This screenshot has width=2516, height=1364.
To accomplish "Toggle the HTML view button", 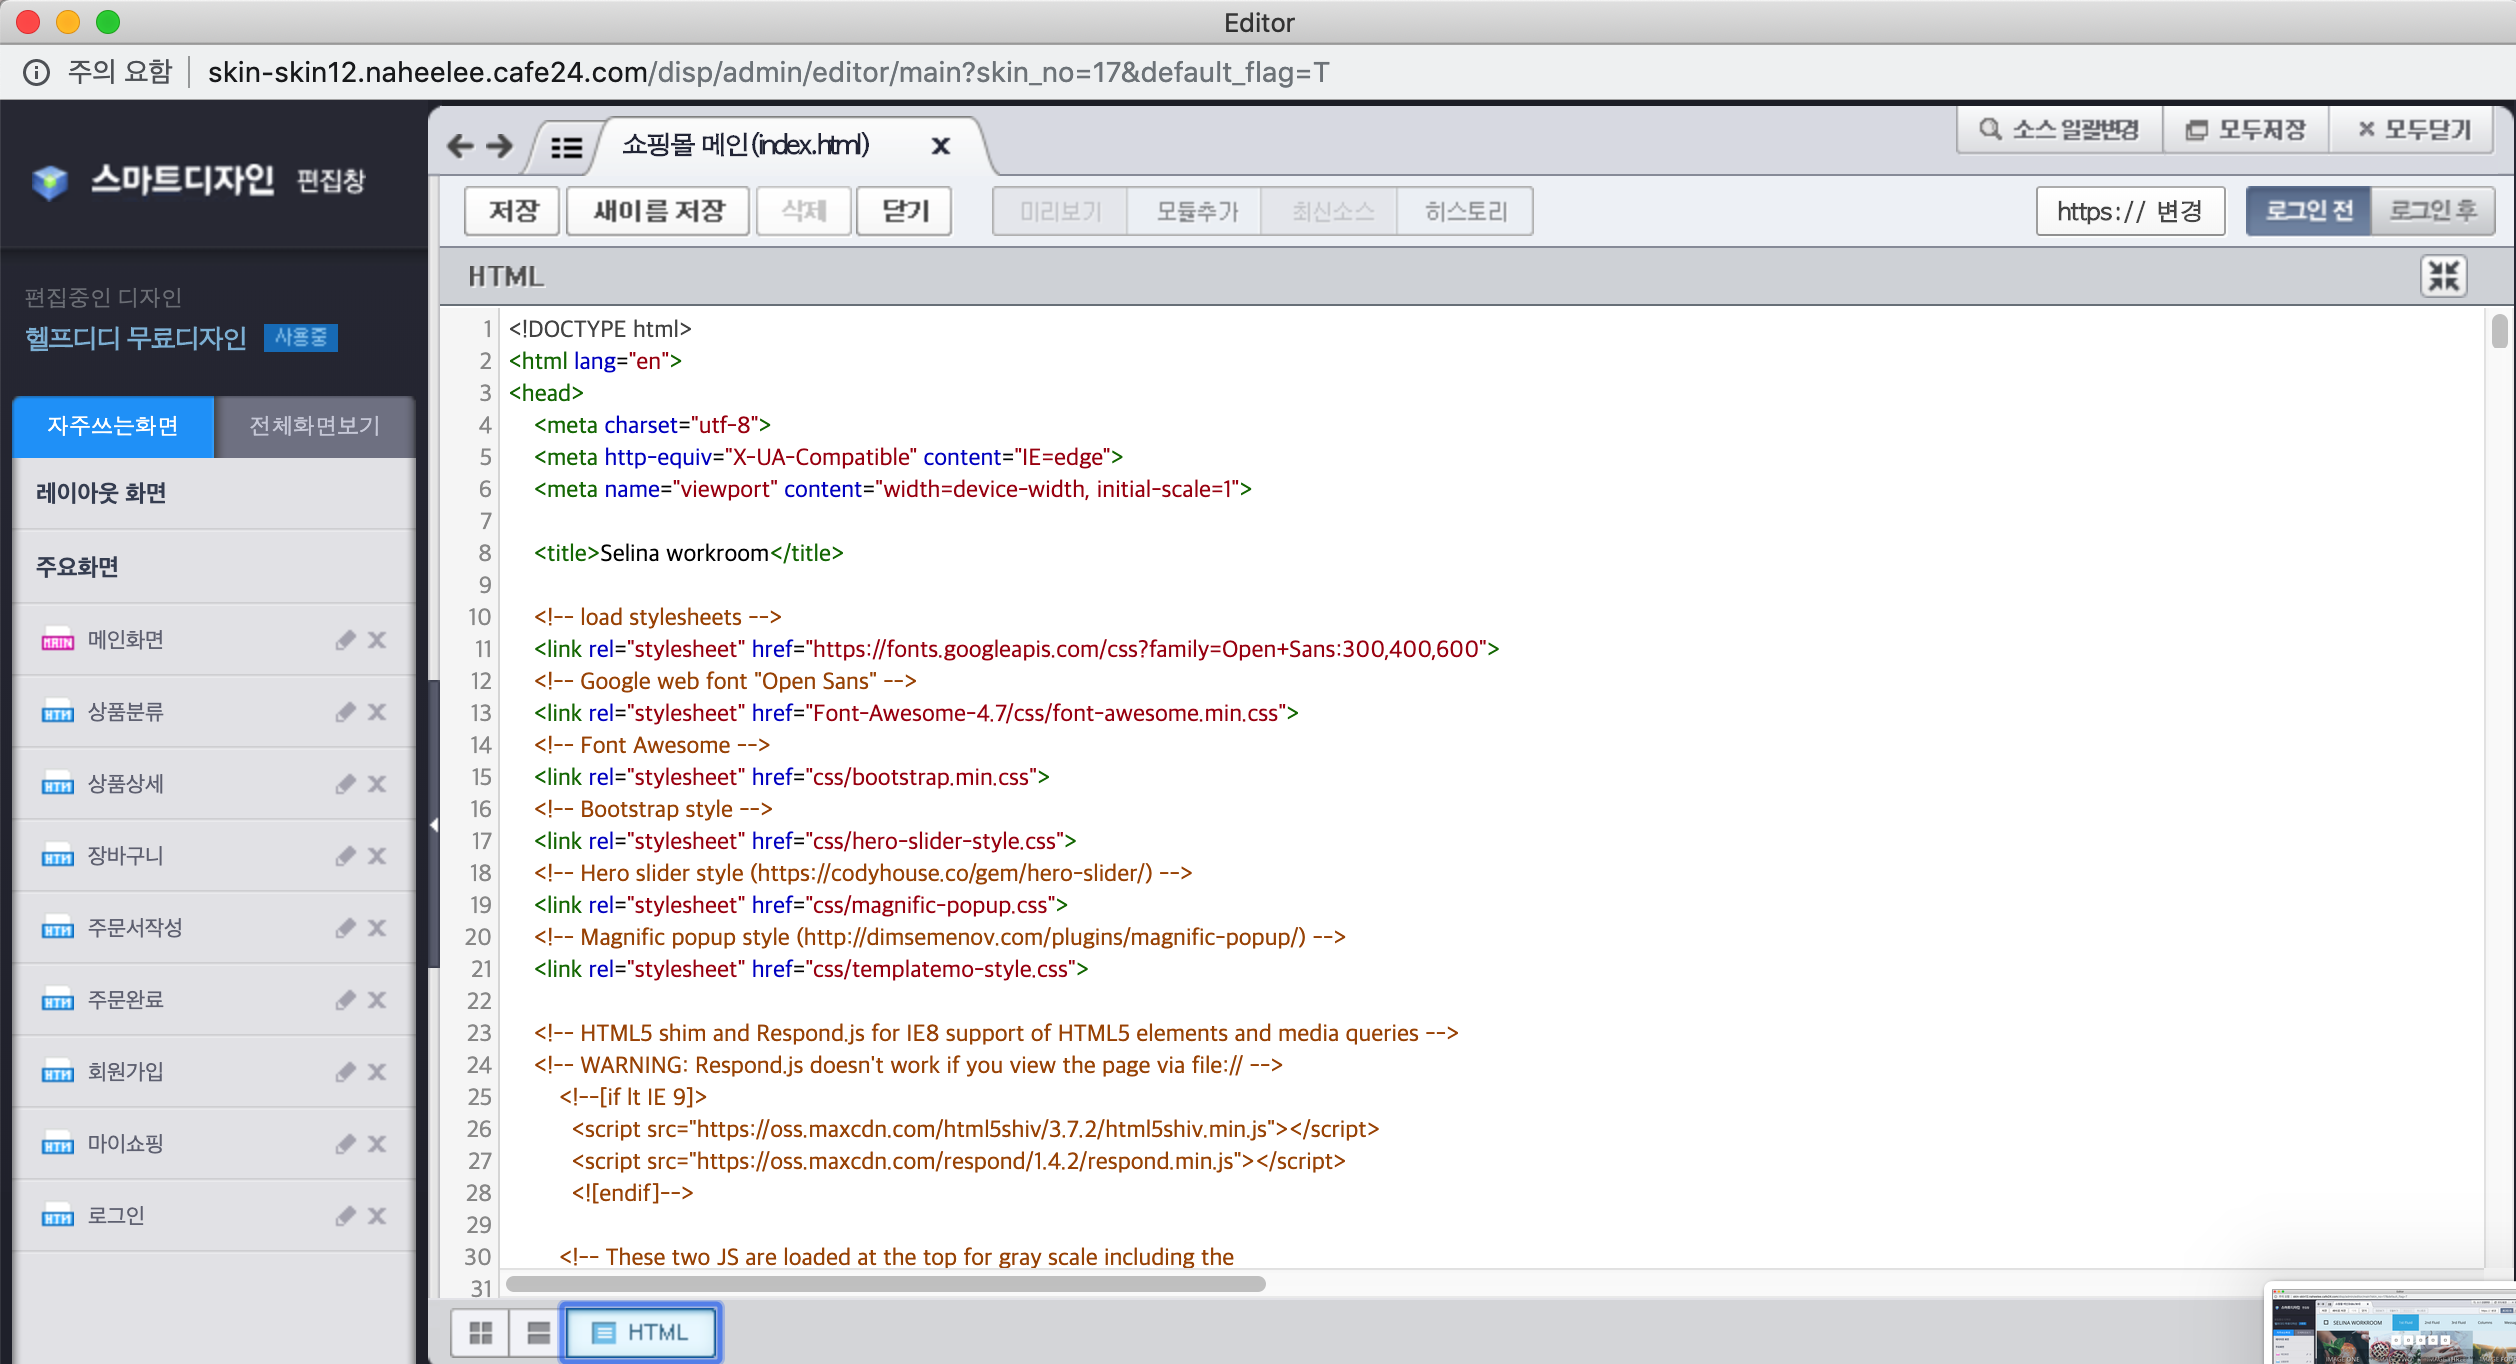I will pos(641,1333).
